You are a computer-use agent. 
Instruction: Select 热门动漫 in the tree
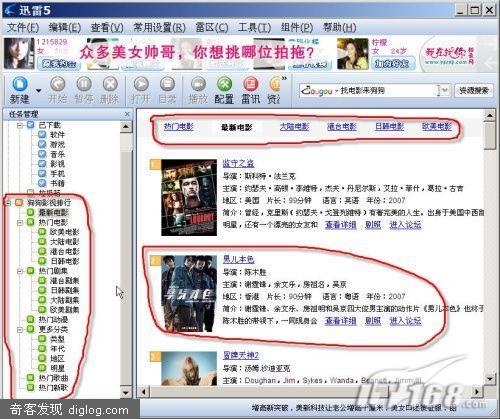tap(53, 320)
